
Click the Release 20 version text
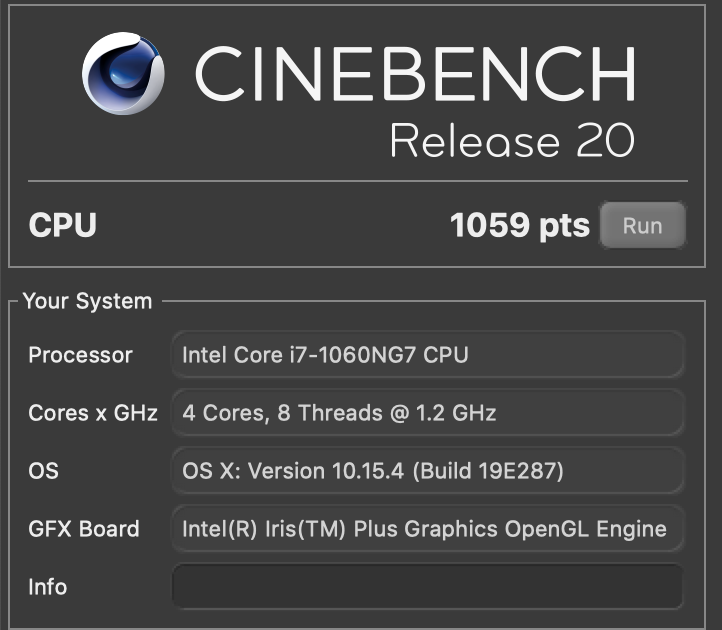[x=512, y=140]
